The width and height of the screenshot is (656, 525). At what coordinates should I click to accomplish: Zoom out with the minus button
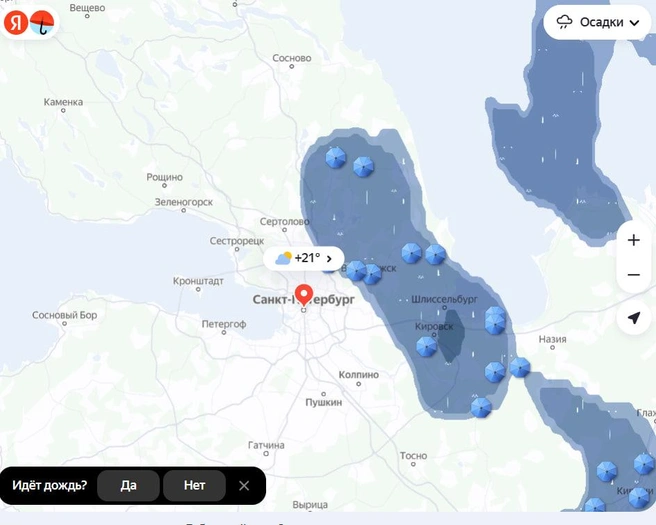pyautogui.click(x=634, y=275)
